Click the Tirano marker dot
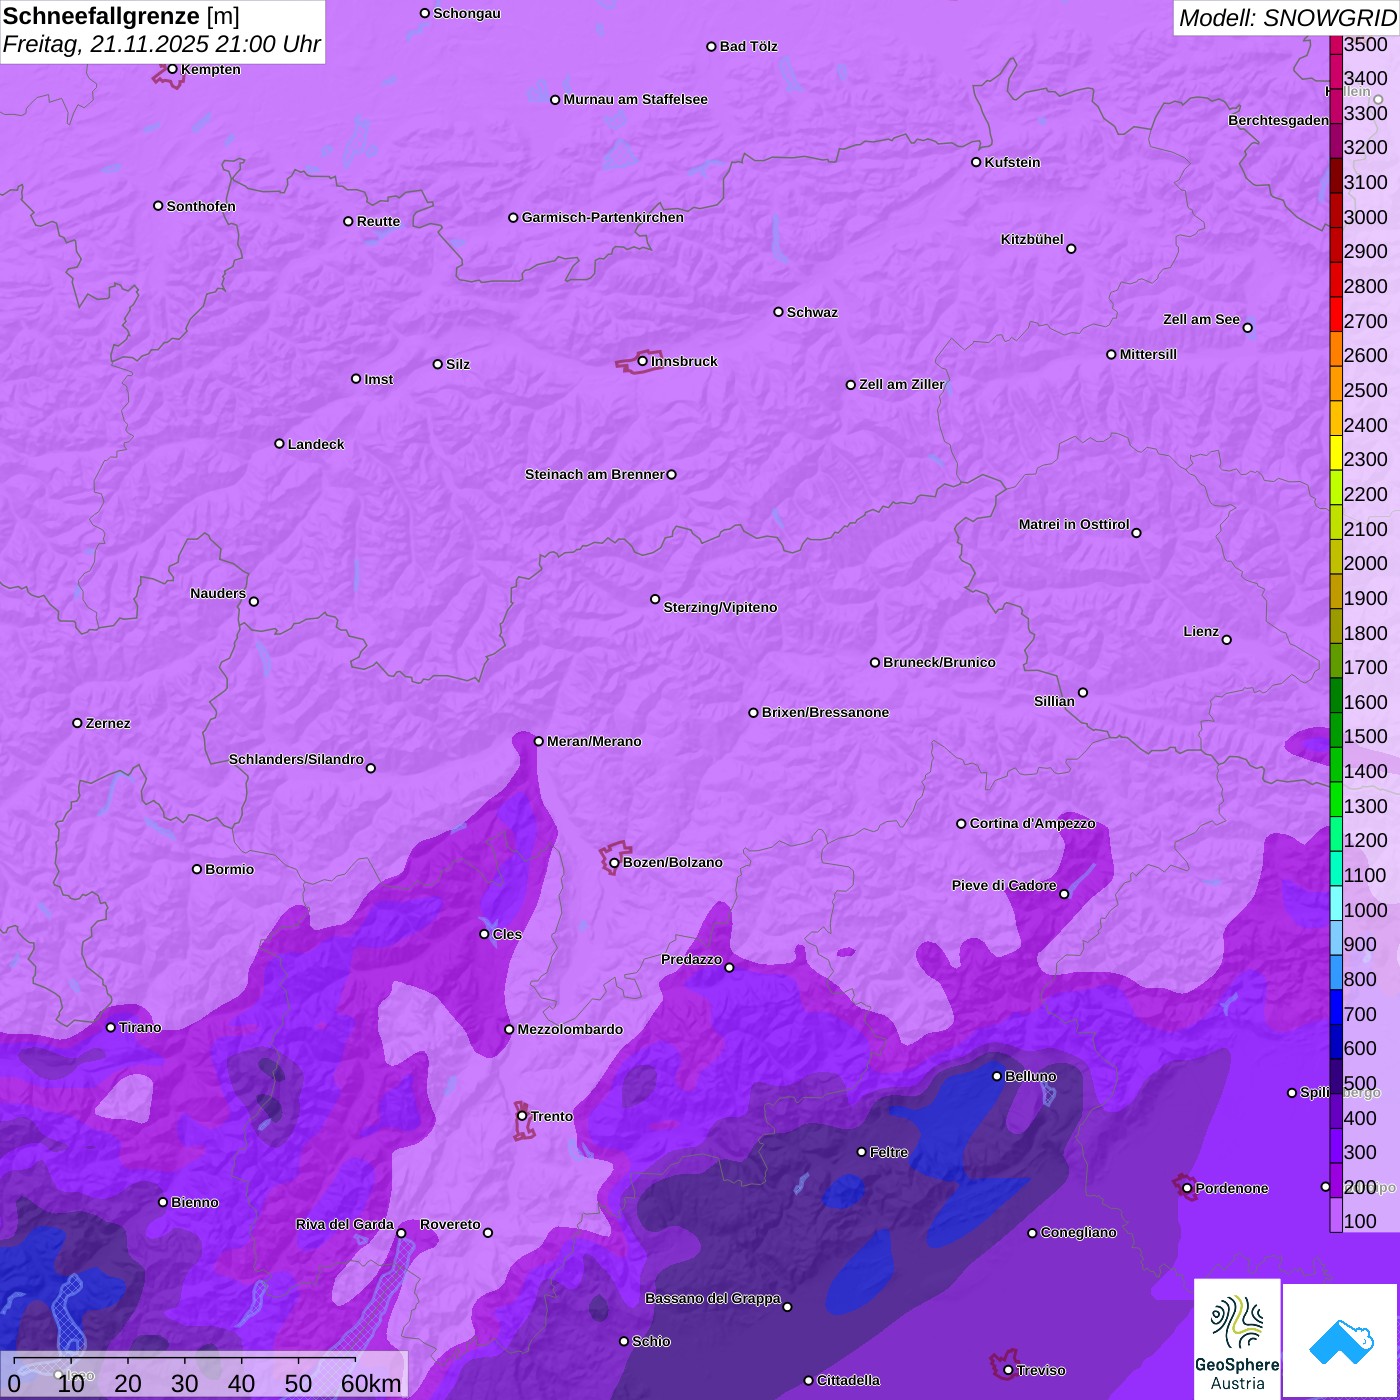This screenshot has width=1400, height=1400. [x=111, y=1027]
